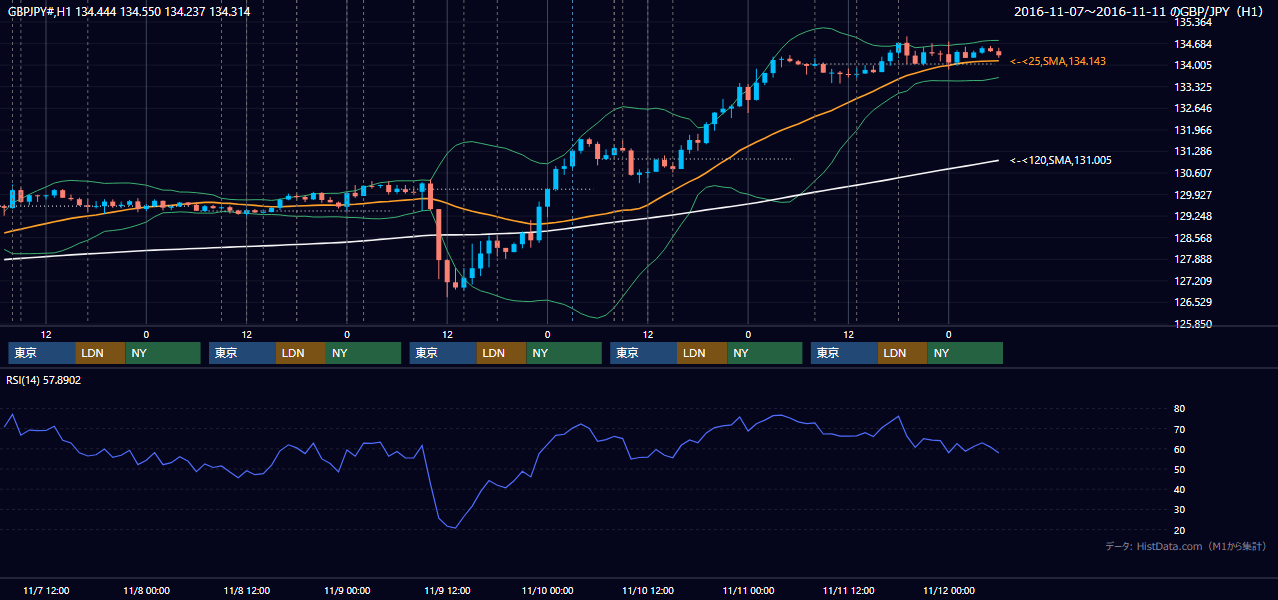
Task: Select the 120 SMA label reading 131.005
Action: (x=1061, y=160)
